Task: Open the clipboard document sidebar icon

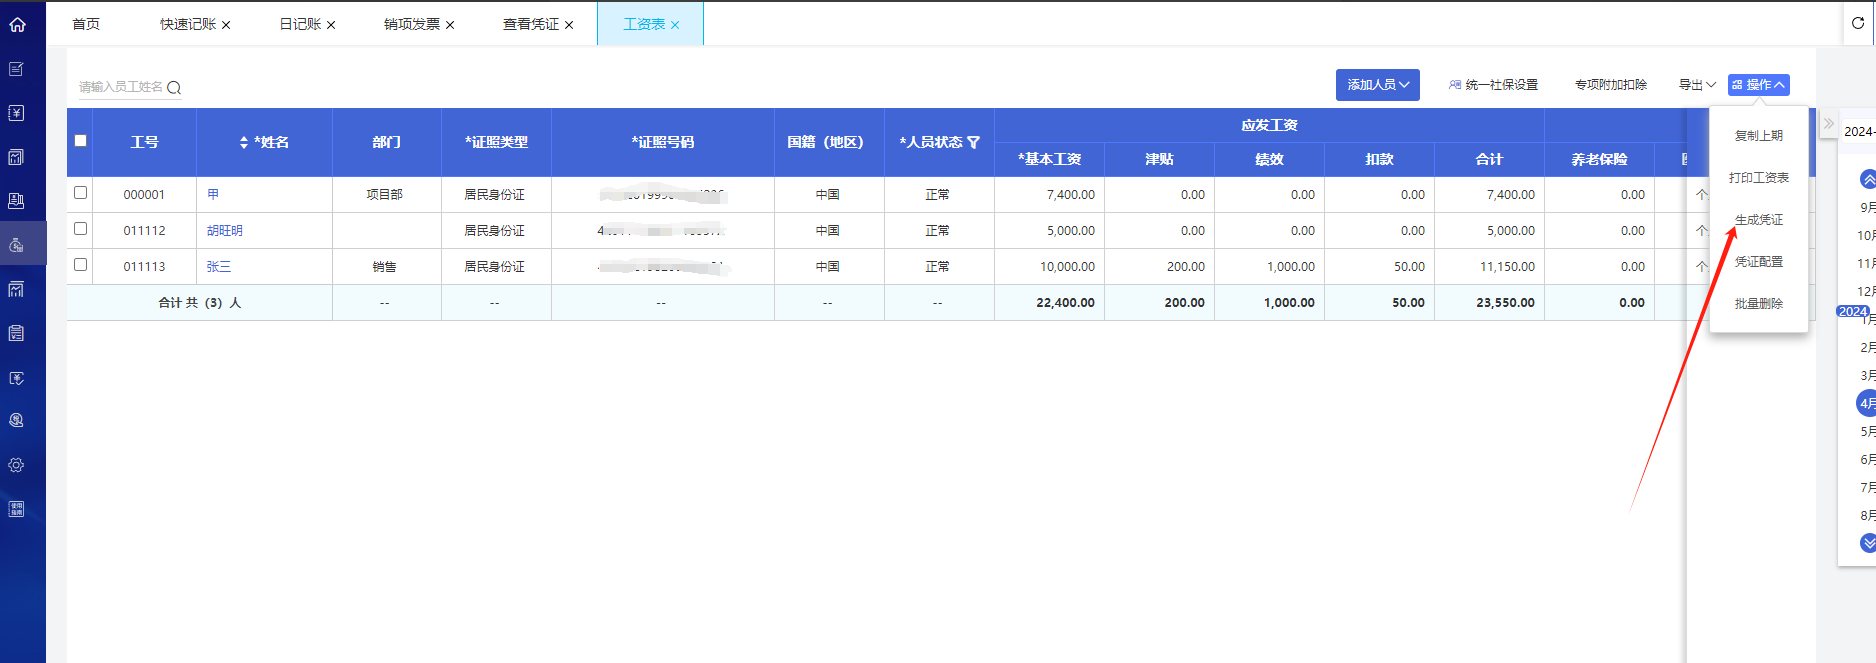Action: pyautogui.click(x=17, y=333)
